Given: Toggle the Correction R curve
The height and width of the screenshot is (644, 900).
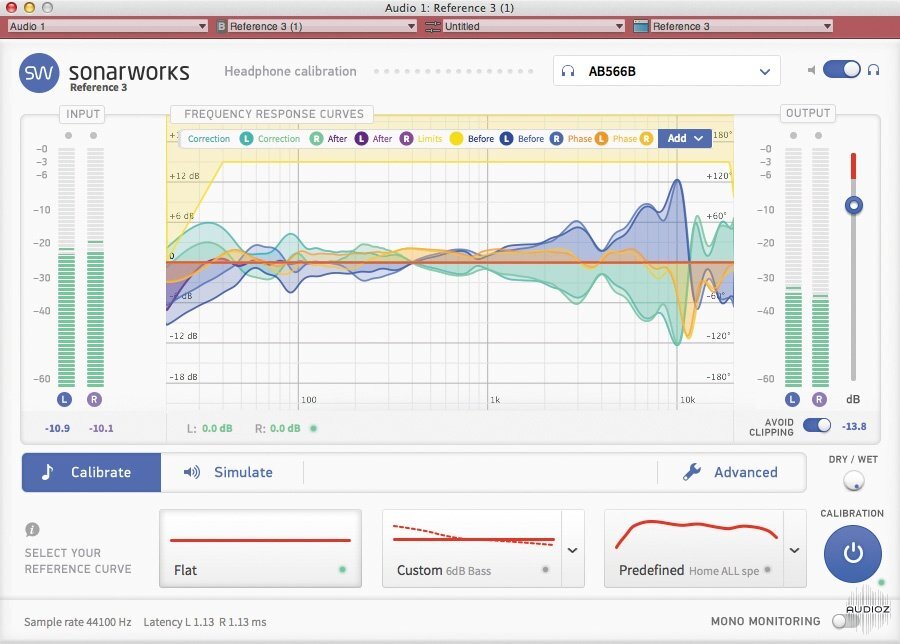Looking at the screenshot, I should [x=316, y=138].
